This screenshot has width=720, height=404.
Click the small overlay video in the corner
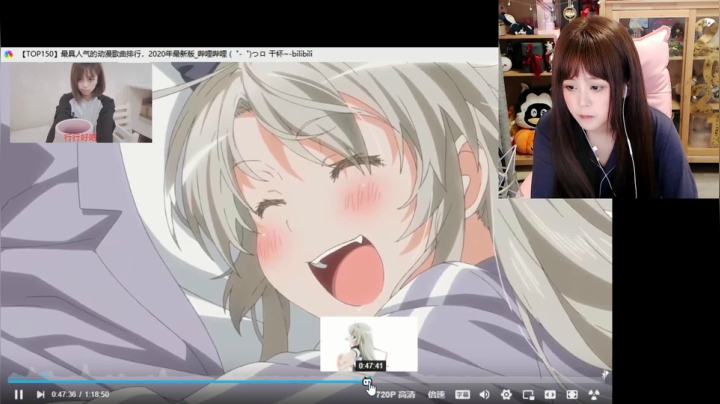click(x=81, y=103)
